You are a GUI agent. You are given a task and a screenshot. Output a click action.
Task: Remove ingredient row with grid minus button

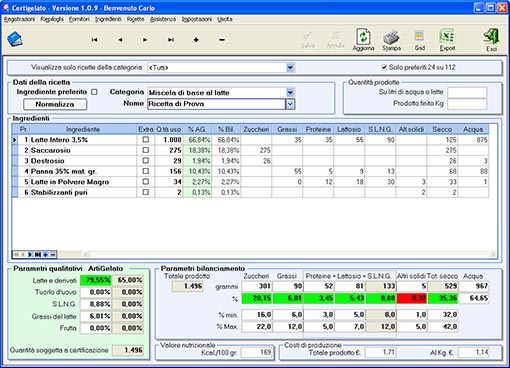click(53, 254)
